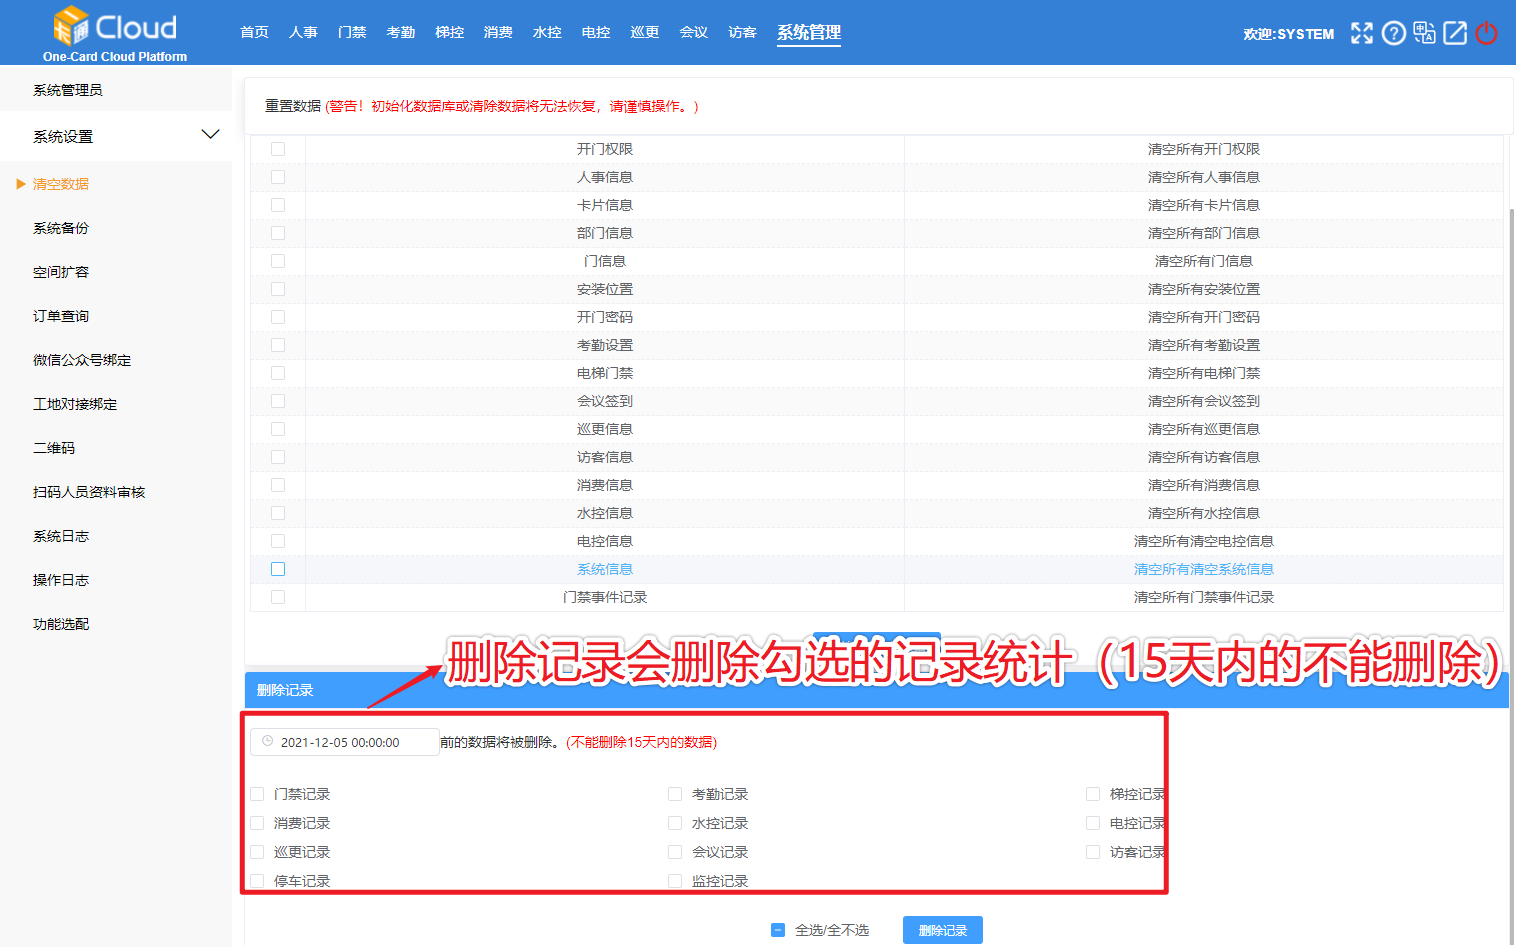The image size is (1516, 947).
Task: Toggle the 全选/全不选 checkbox
Action: (778, 930)
